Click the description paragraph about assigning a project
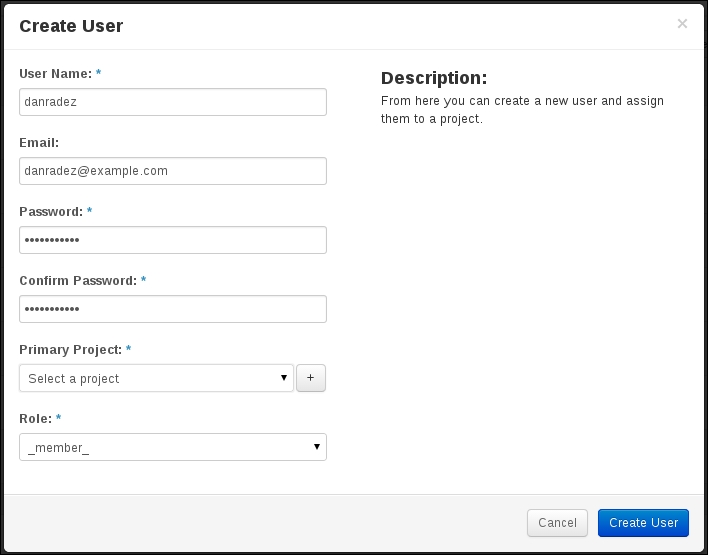 coord(522,110)
